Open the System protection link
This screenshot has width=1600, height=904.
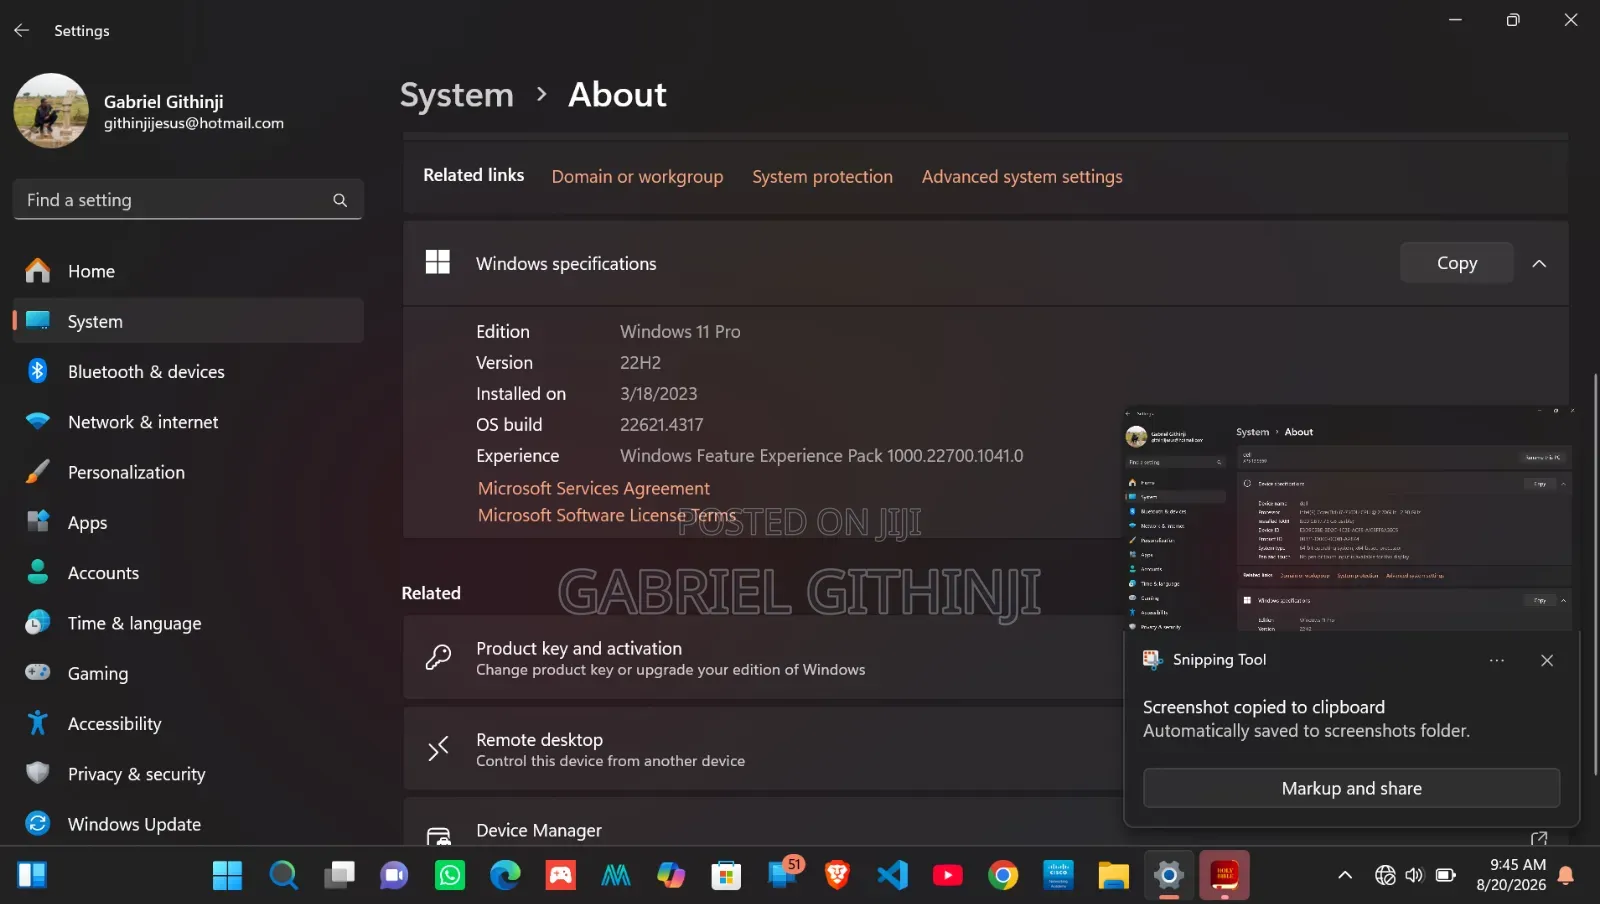[822, 177]
